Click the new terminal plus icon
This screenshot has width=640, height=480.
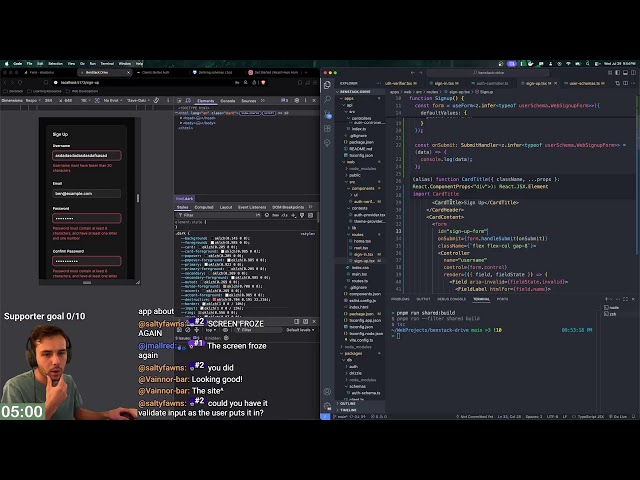click(607, 299)
